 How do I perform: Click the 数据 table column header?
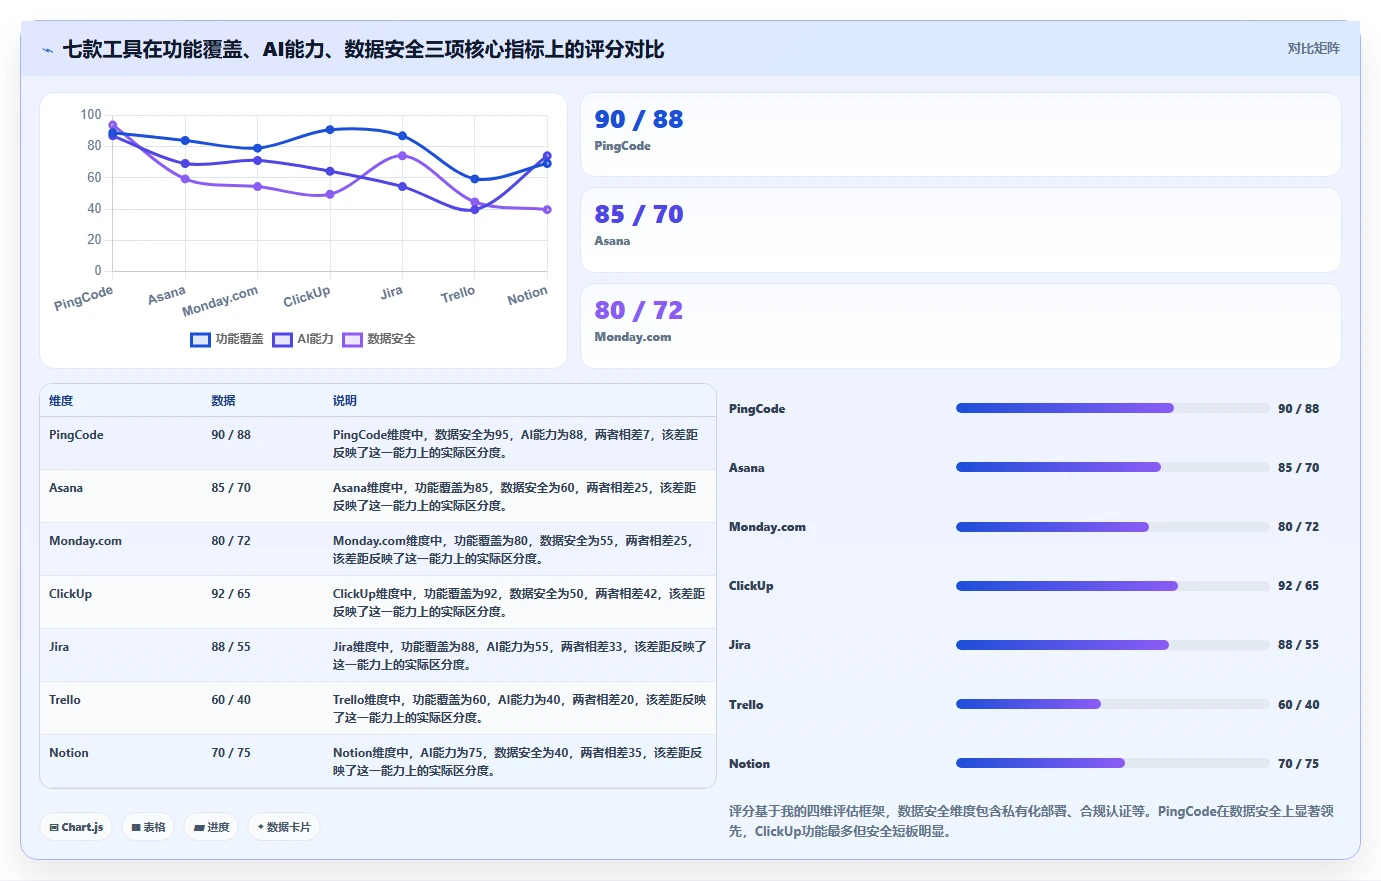click(x=223, y=400)
